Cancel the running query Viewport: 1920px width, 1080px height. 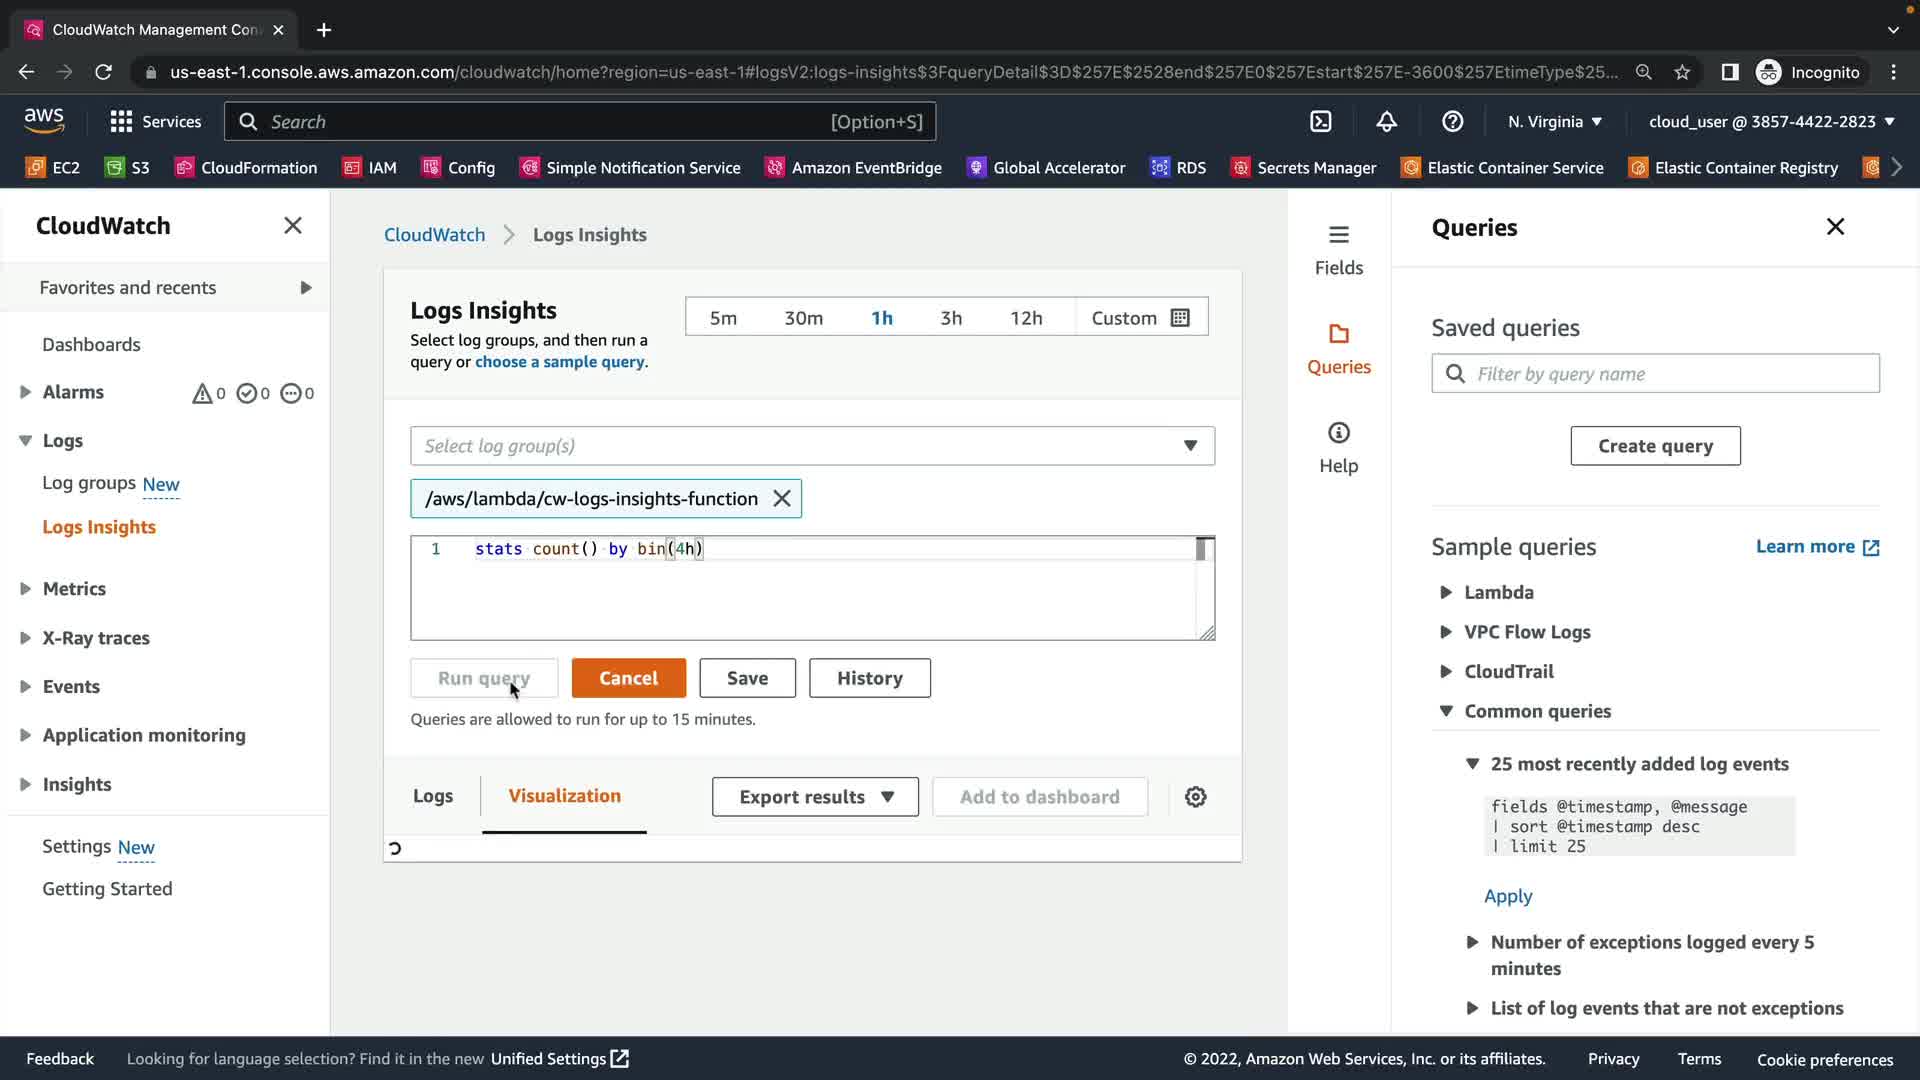[628, 678]
